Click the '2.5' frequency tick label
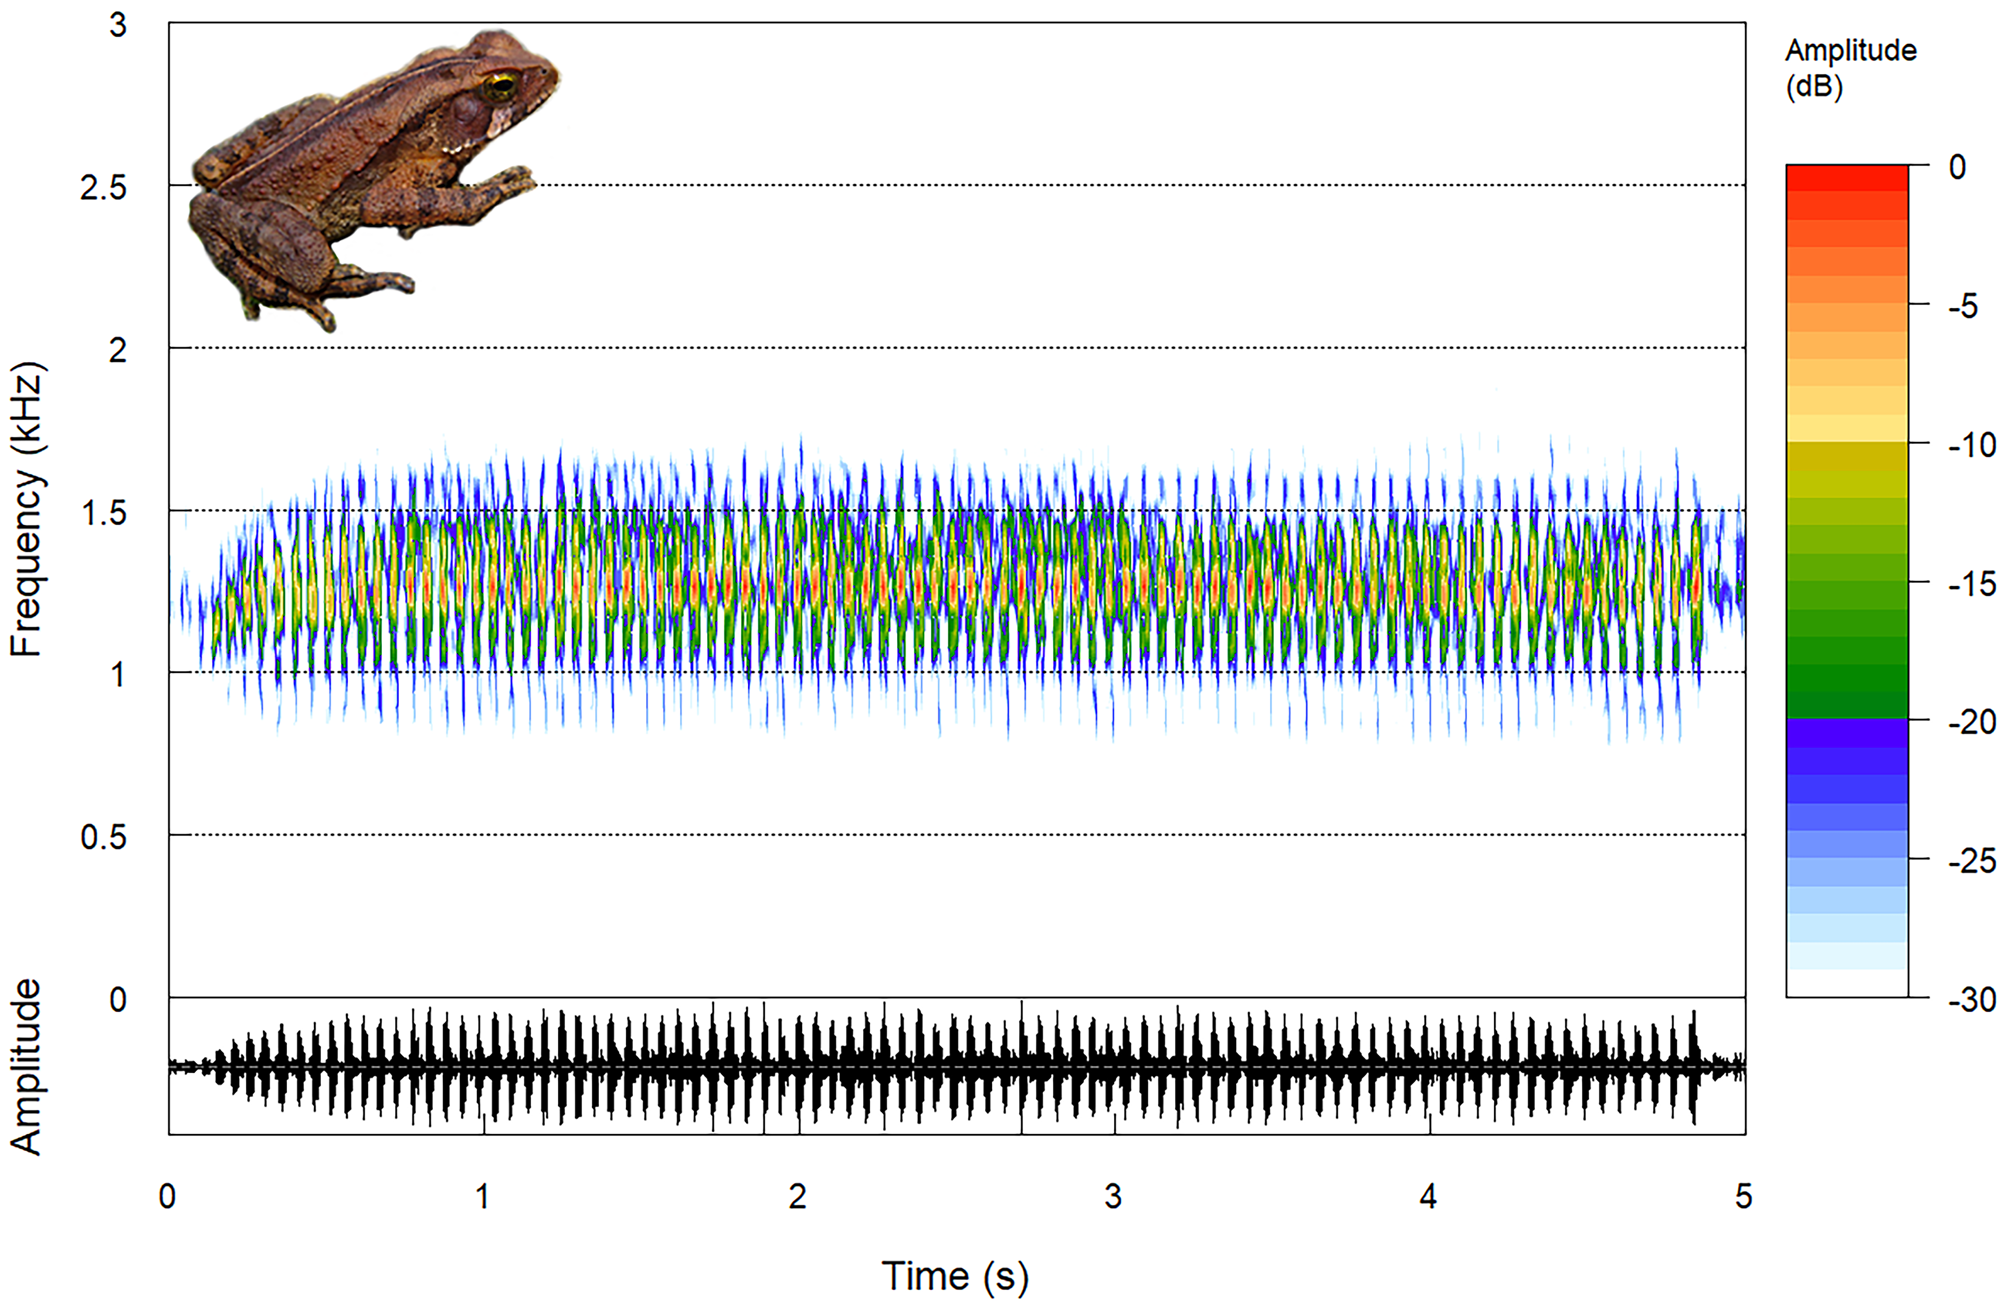 tap(104, 188)
